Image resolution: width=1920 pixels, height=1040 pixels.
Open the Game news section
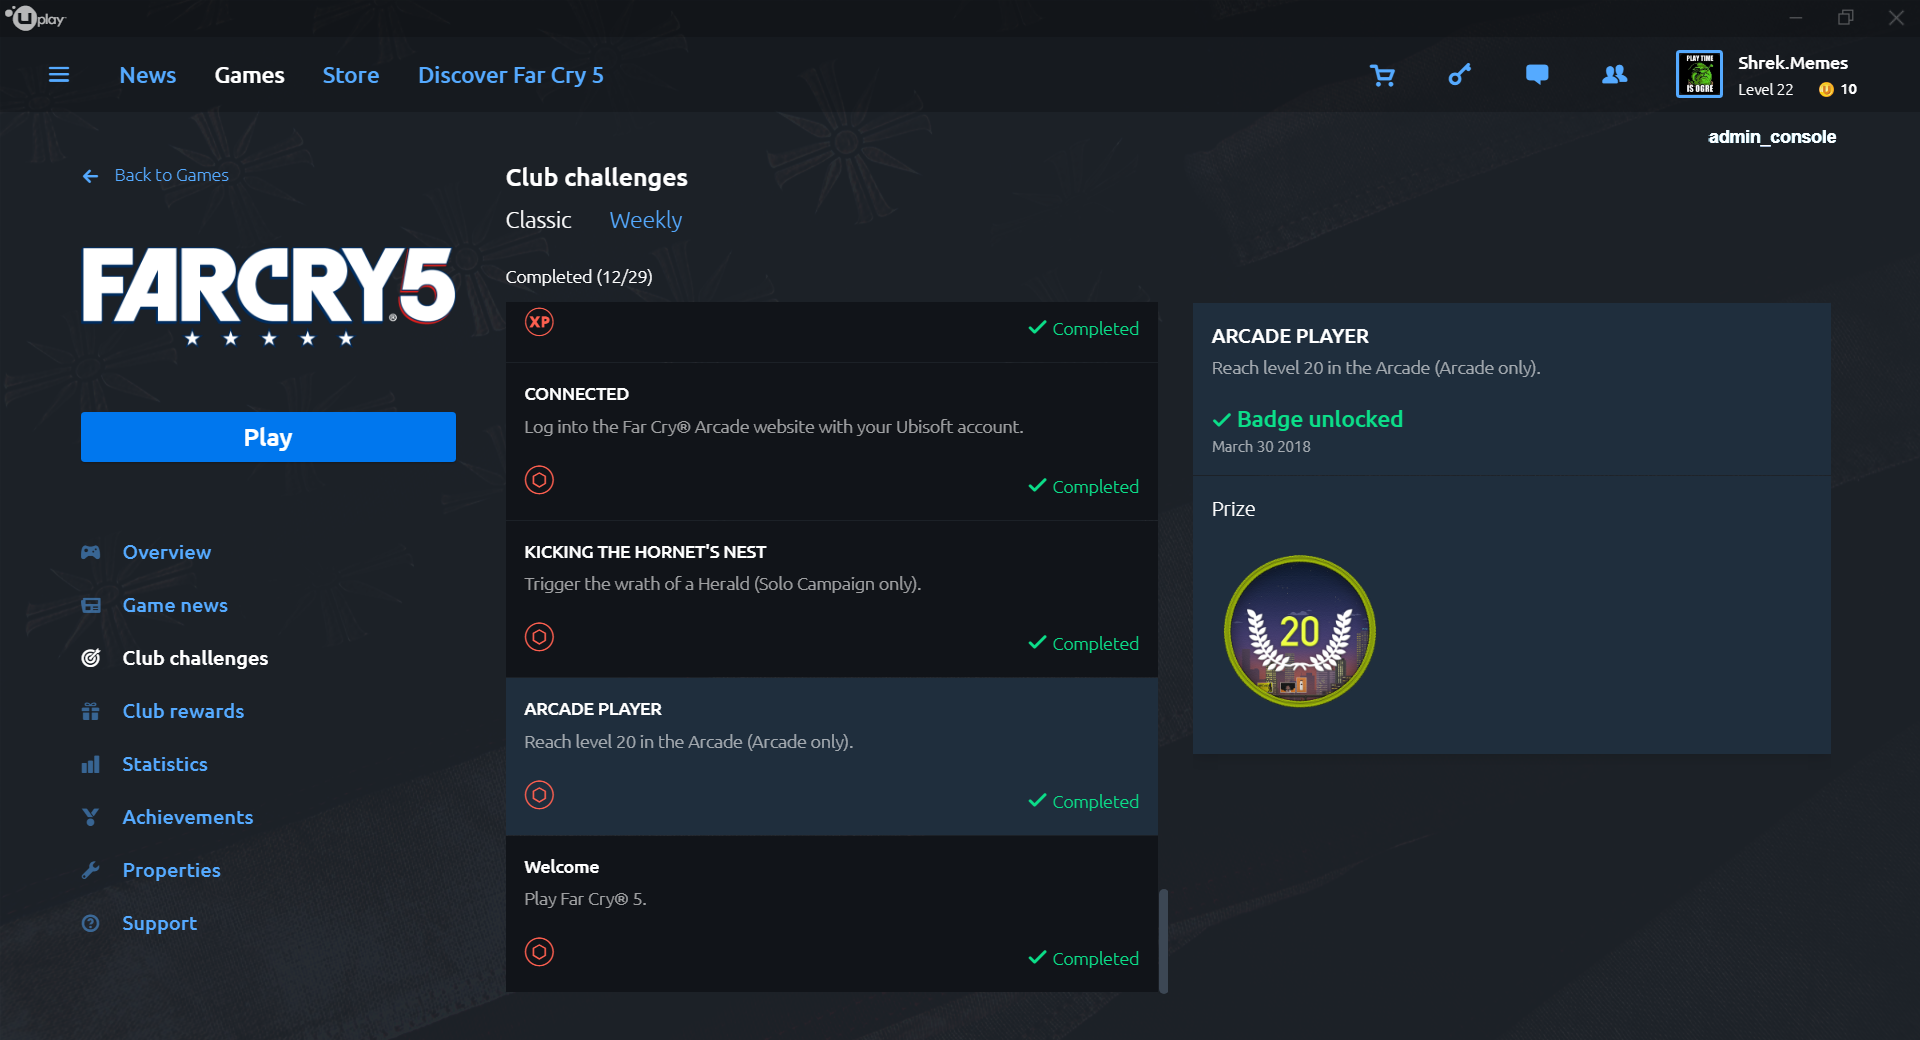(x=175, y=605)
